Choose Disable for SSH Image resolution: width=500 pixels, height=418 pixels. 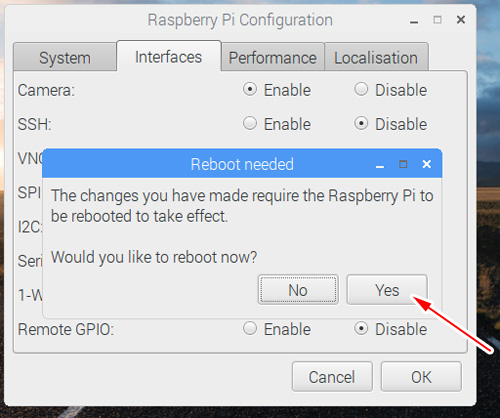click(x=361, y=123)
